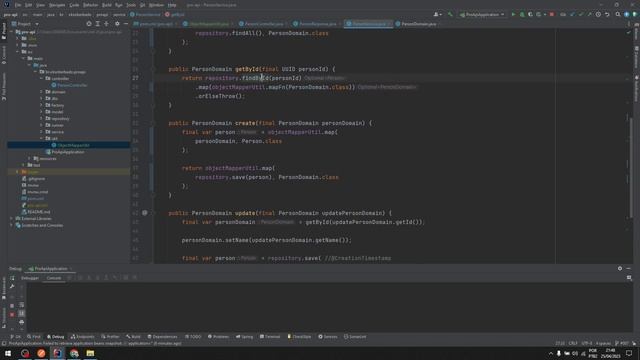640x360 pixels.
Task: Click gutter override icon at update method line
Action: pos(144,213)
